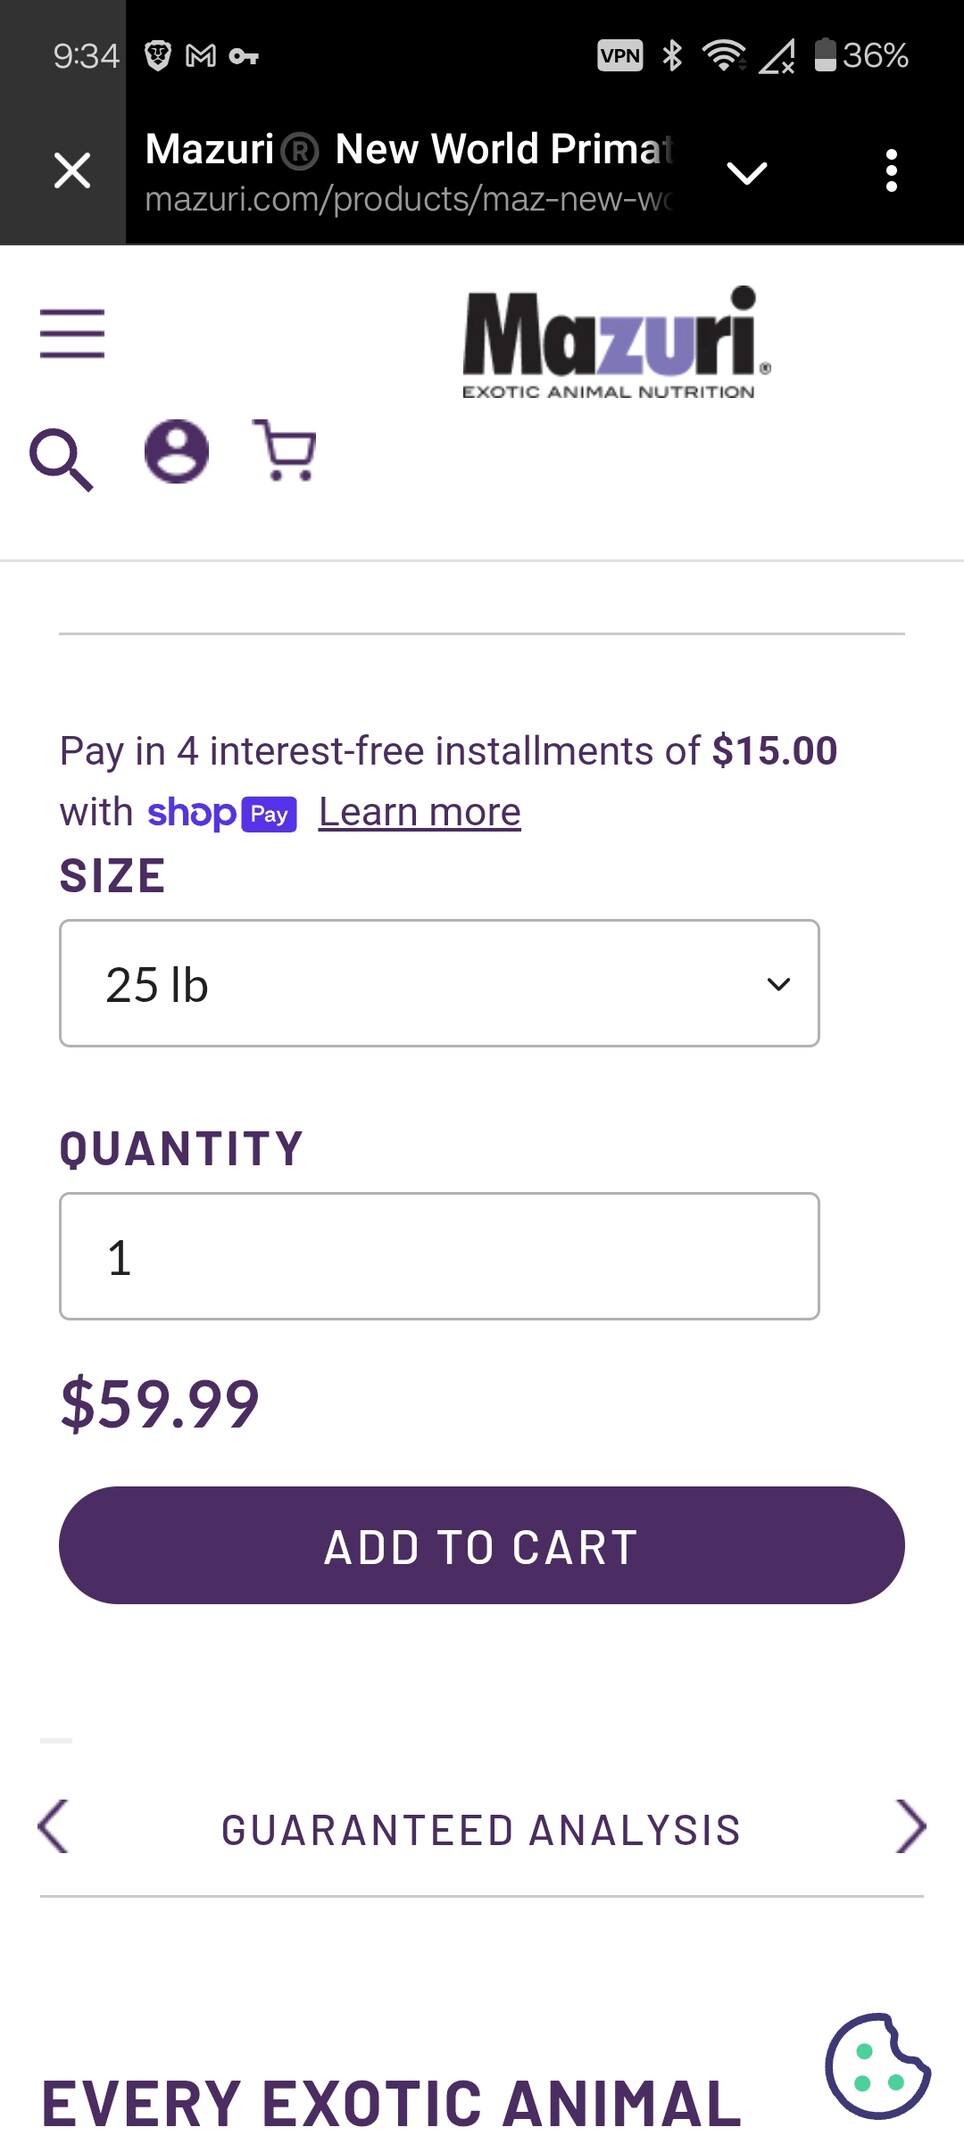The image size is (964, 2152).
Task: Tap the page URL mazuri.com address
Action: (x=409, y=199)
